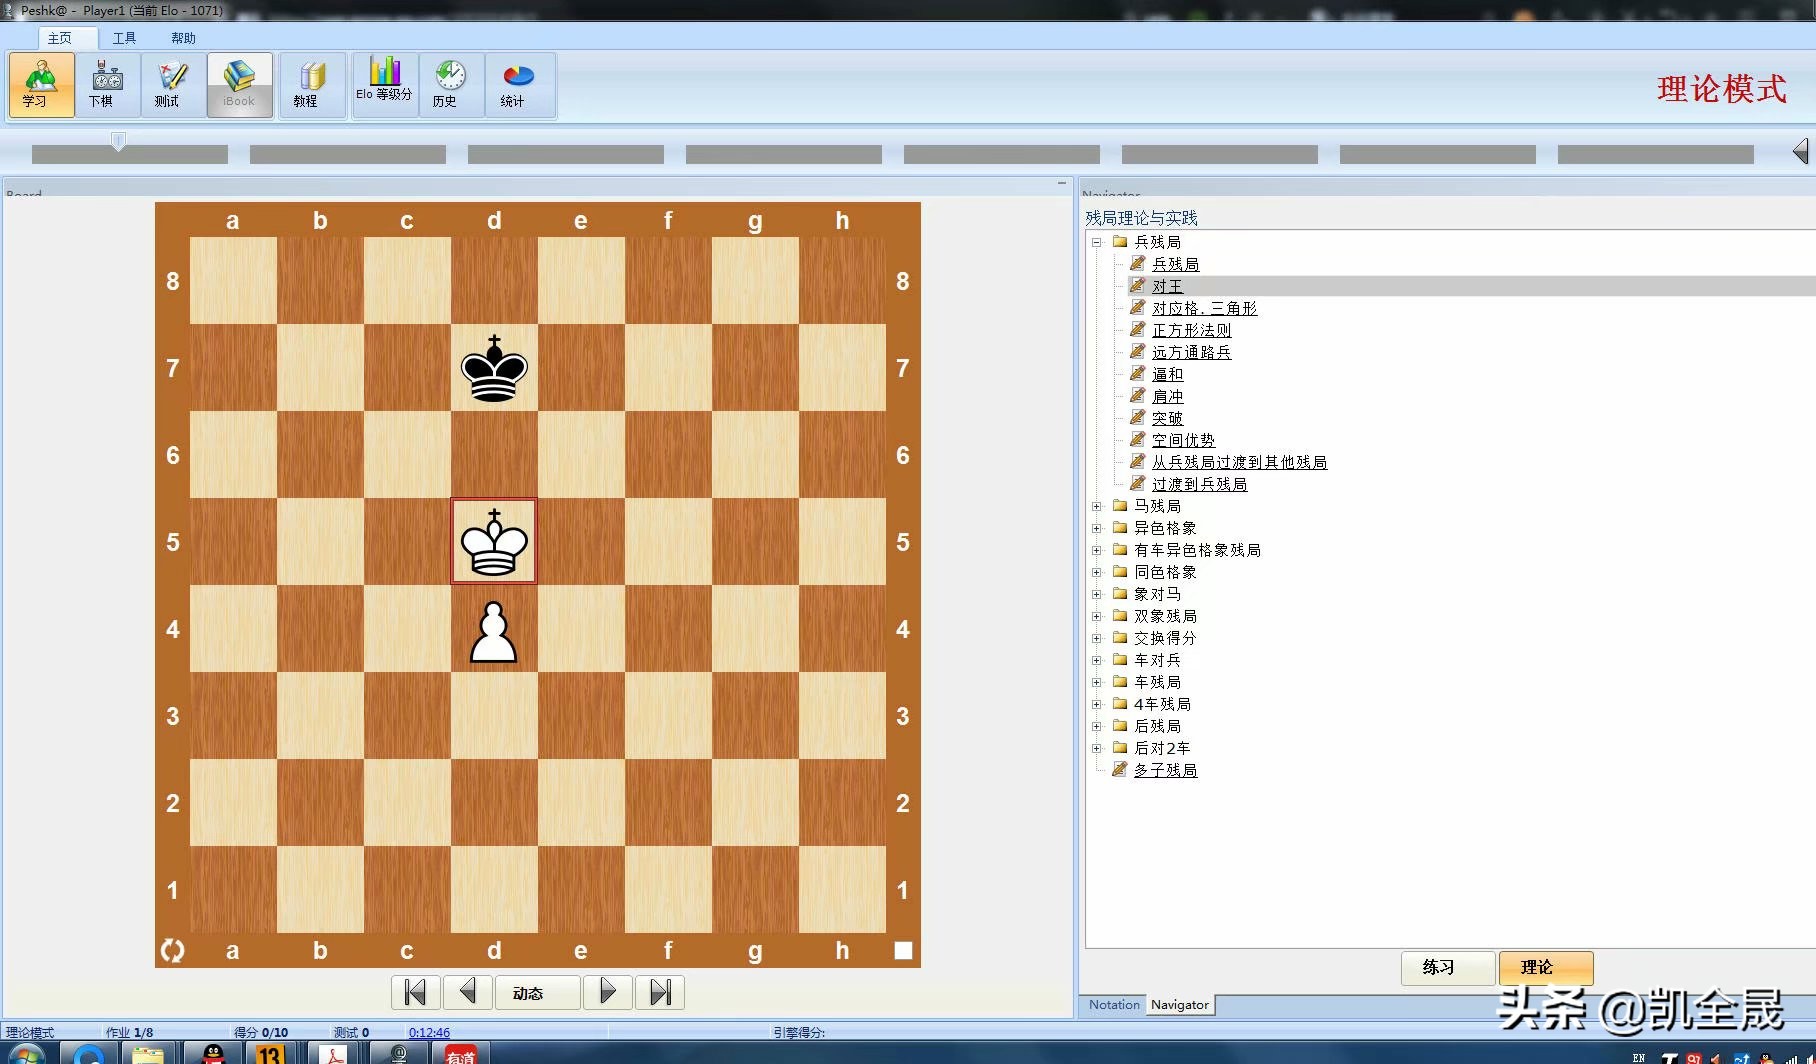Viewport: 1816px width, 1064px height.
Task: Toggle the side-to-move square below the board
Action: (903, 951)
